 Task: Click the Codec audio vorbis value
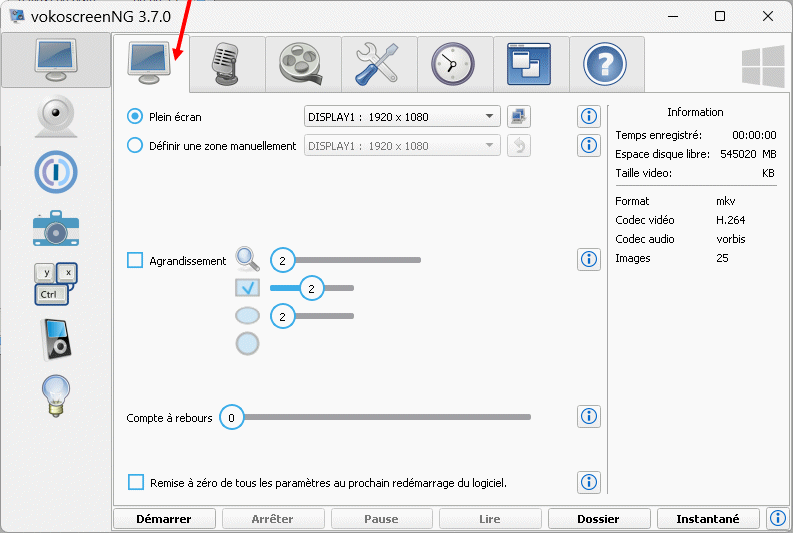[731, 239]
